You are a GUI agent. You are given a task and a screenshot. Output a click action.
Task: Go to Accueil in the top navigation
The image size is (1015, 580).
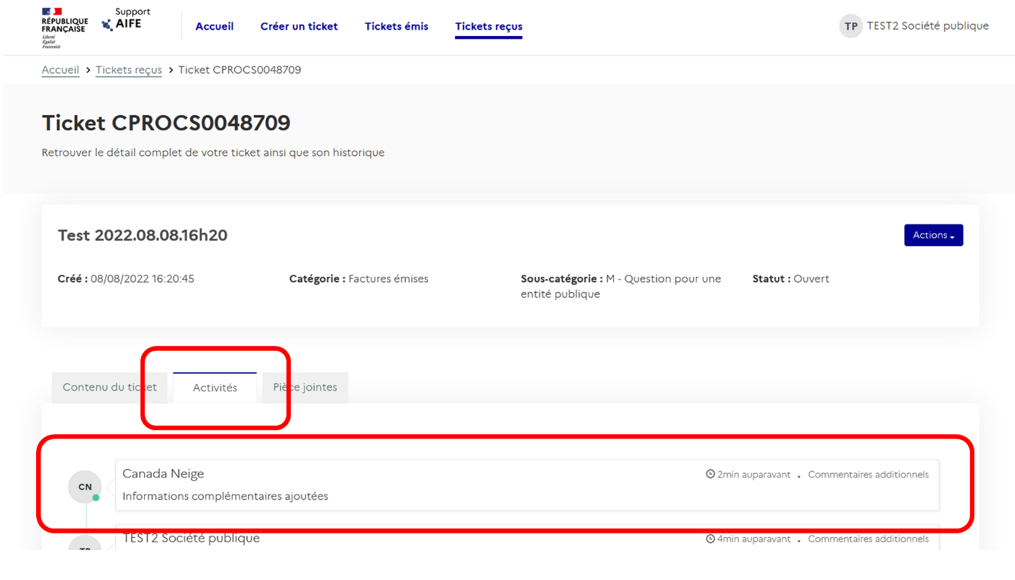214,27
